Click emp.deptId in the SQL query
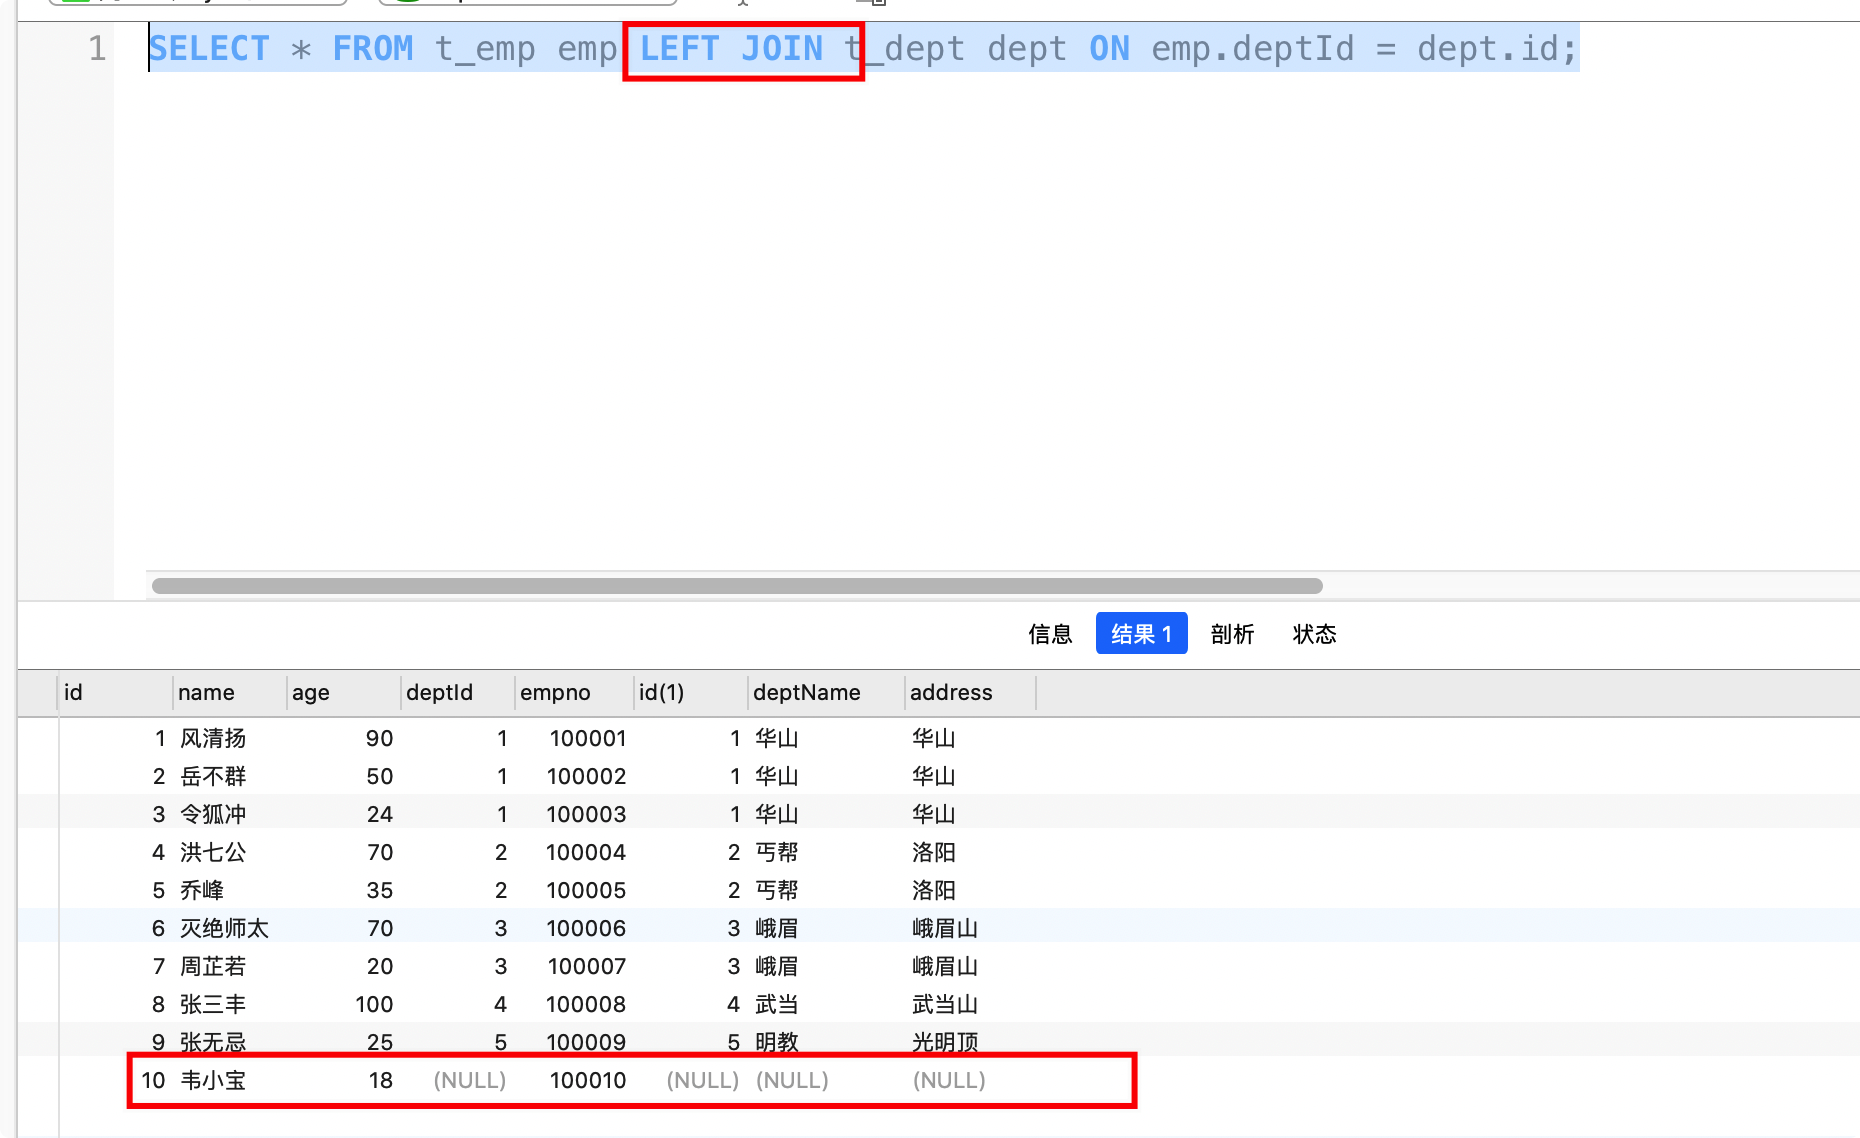This screenshot has height=1138, width=1860. tap(1252, 48)
